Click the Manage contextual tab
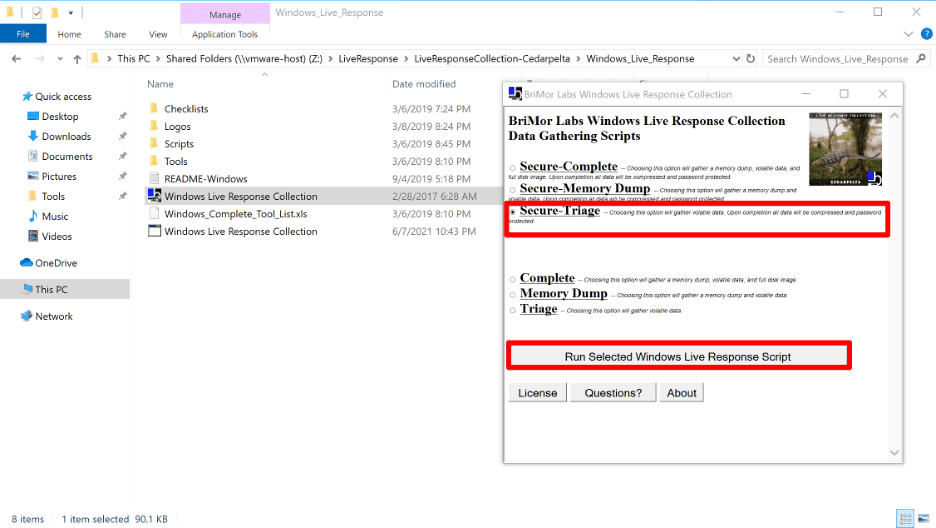Viewport: 936px width, 528px height. pyautogui.click(x=225, y=14)
